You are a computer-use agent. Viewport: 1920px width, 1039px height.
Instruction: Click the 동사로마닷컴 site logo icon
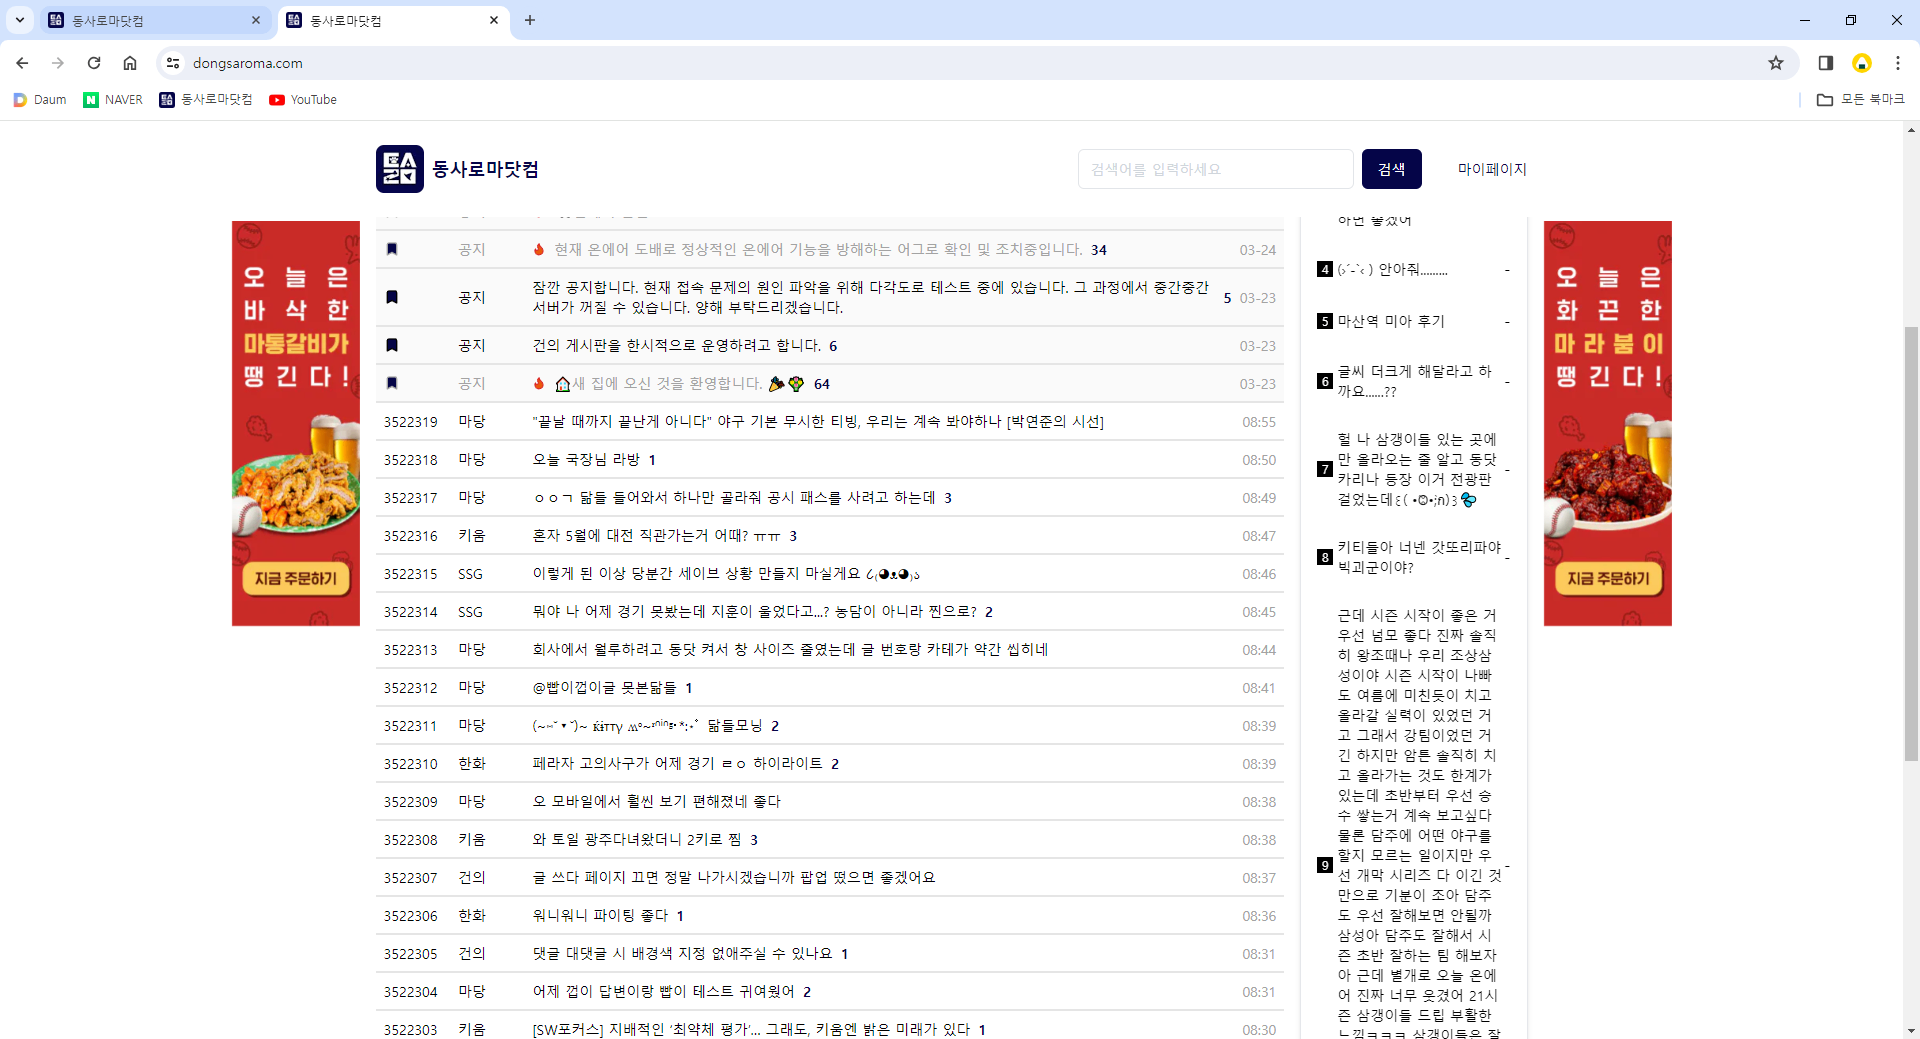pyautogui.click(x=400, y=169)
